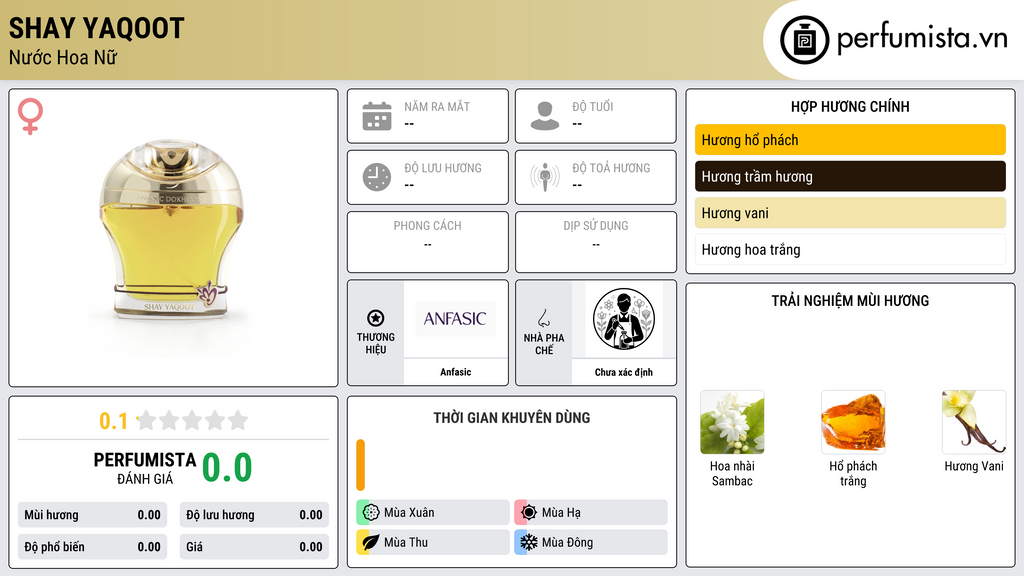The width and height of the screenshot is (1024, 576).
Task: Click the Mùa Hạ season label
Action: click(x=561, y=513)
